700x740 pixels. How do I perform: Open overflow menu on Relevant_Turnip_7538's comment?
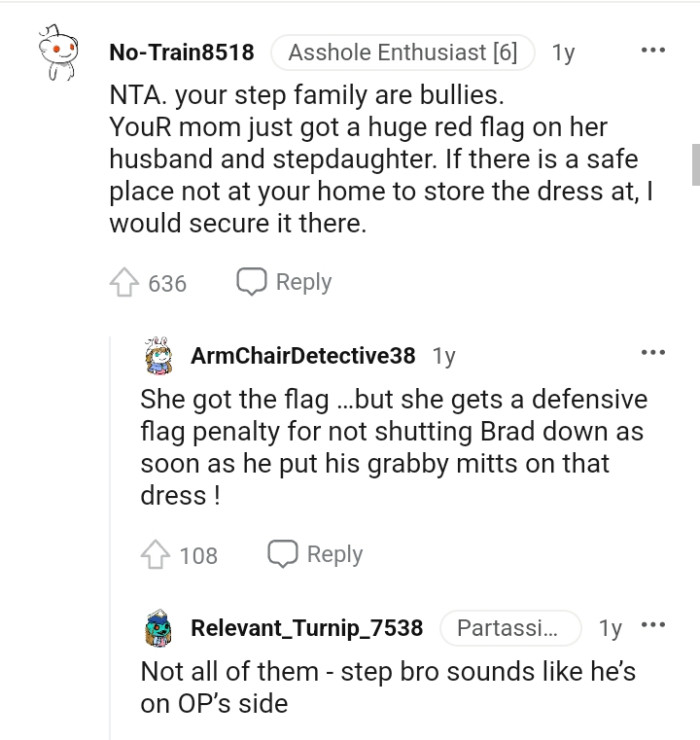pyautogui.click(x=654, y=627)
